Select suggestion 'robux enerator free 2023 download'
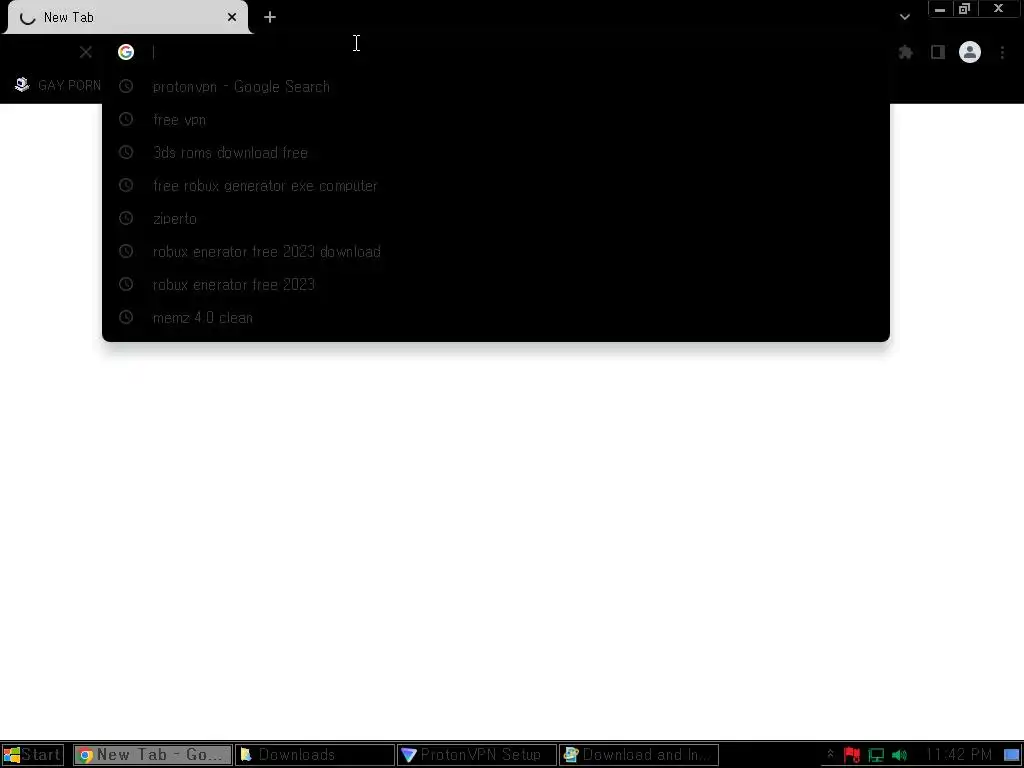The height and width of the screenshot is (768, 1024). click(496, 251)
